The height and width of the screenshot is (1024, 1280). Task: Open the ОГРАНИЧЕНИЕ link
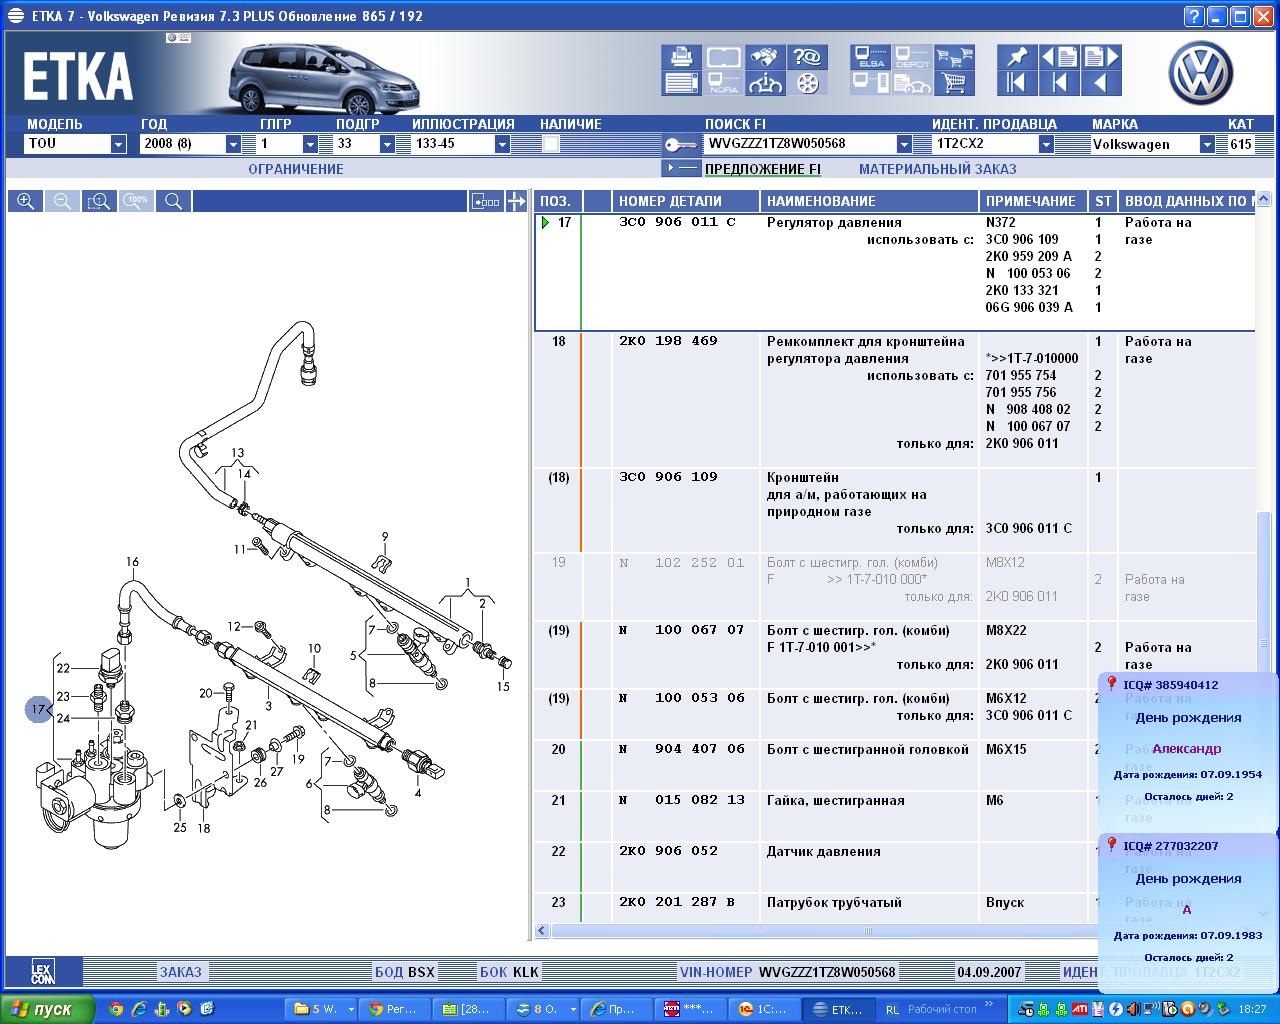296,169
